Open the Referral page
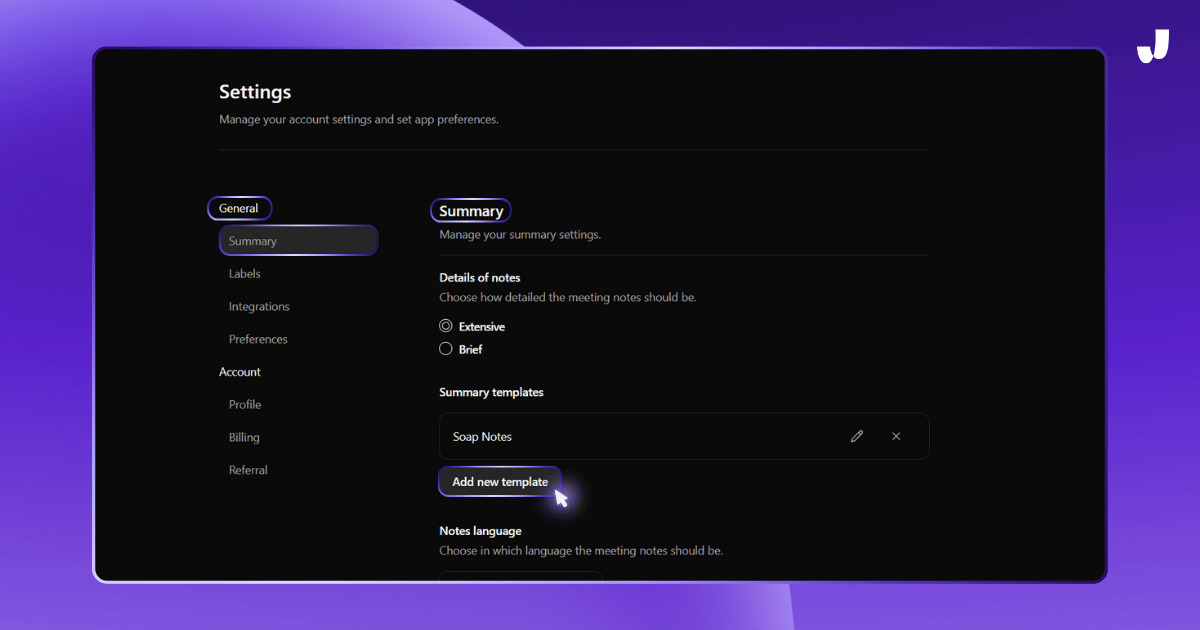This screenshot has width=1200, height=630. 248,470
